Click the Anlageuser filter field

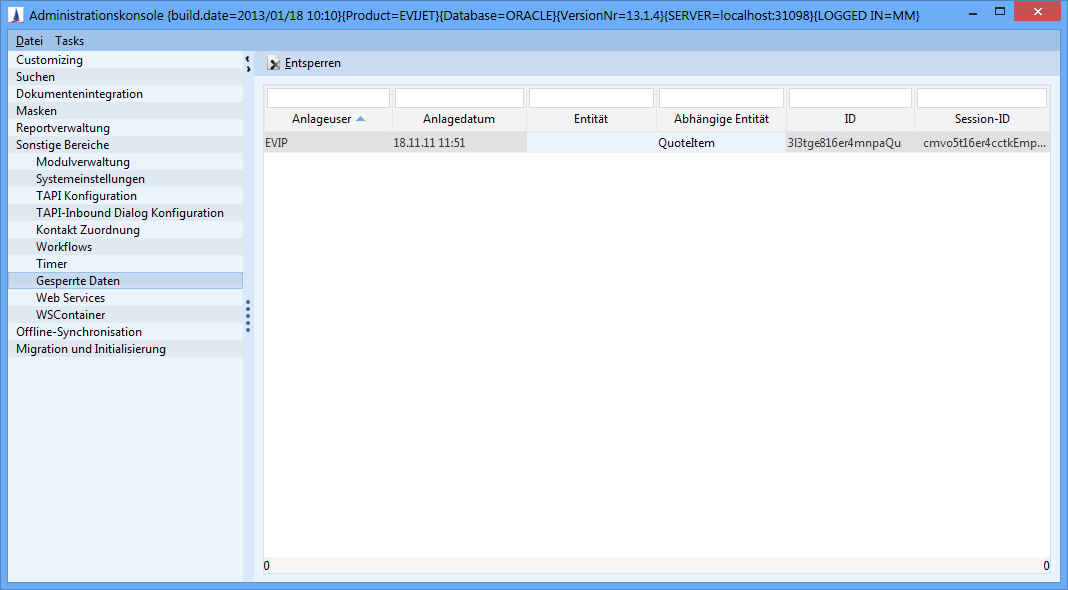coord(328,98)
